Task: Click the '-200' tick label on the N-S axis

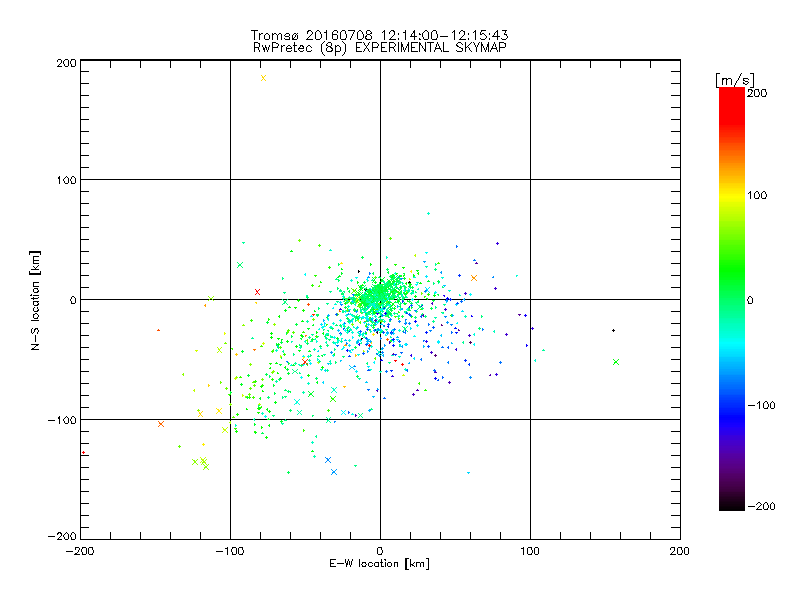Action: 62,536
